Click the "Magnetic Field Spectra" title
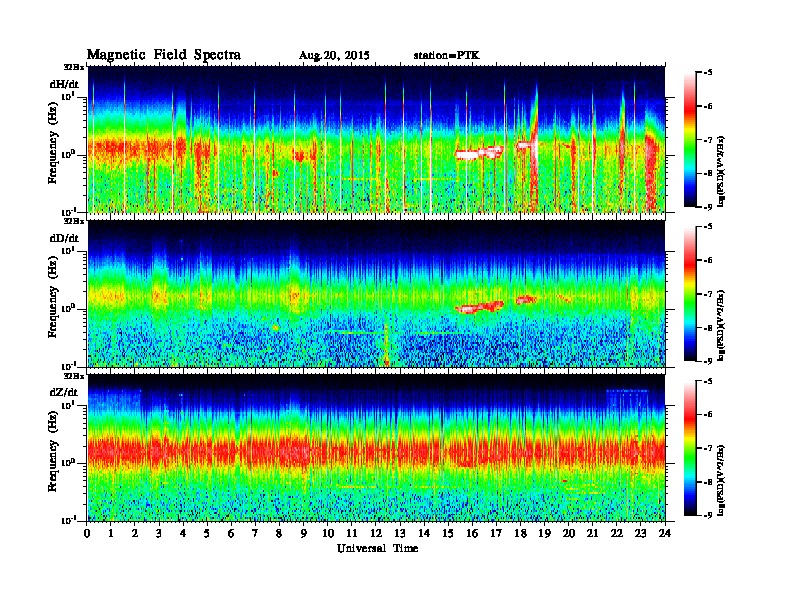This screenshot has width=792, height=612. click(164, 55)
